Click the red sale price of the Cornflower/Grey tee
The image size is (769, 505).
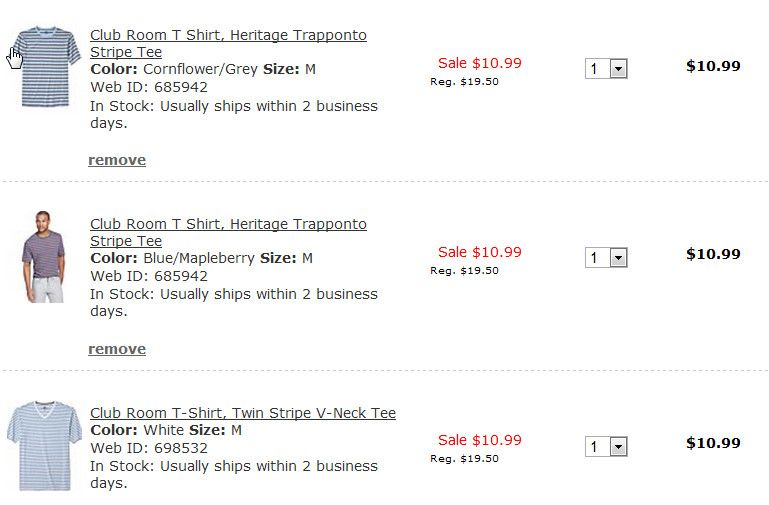click(480, 63)
